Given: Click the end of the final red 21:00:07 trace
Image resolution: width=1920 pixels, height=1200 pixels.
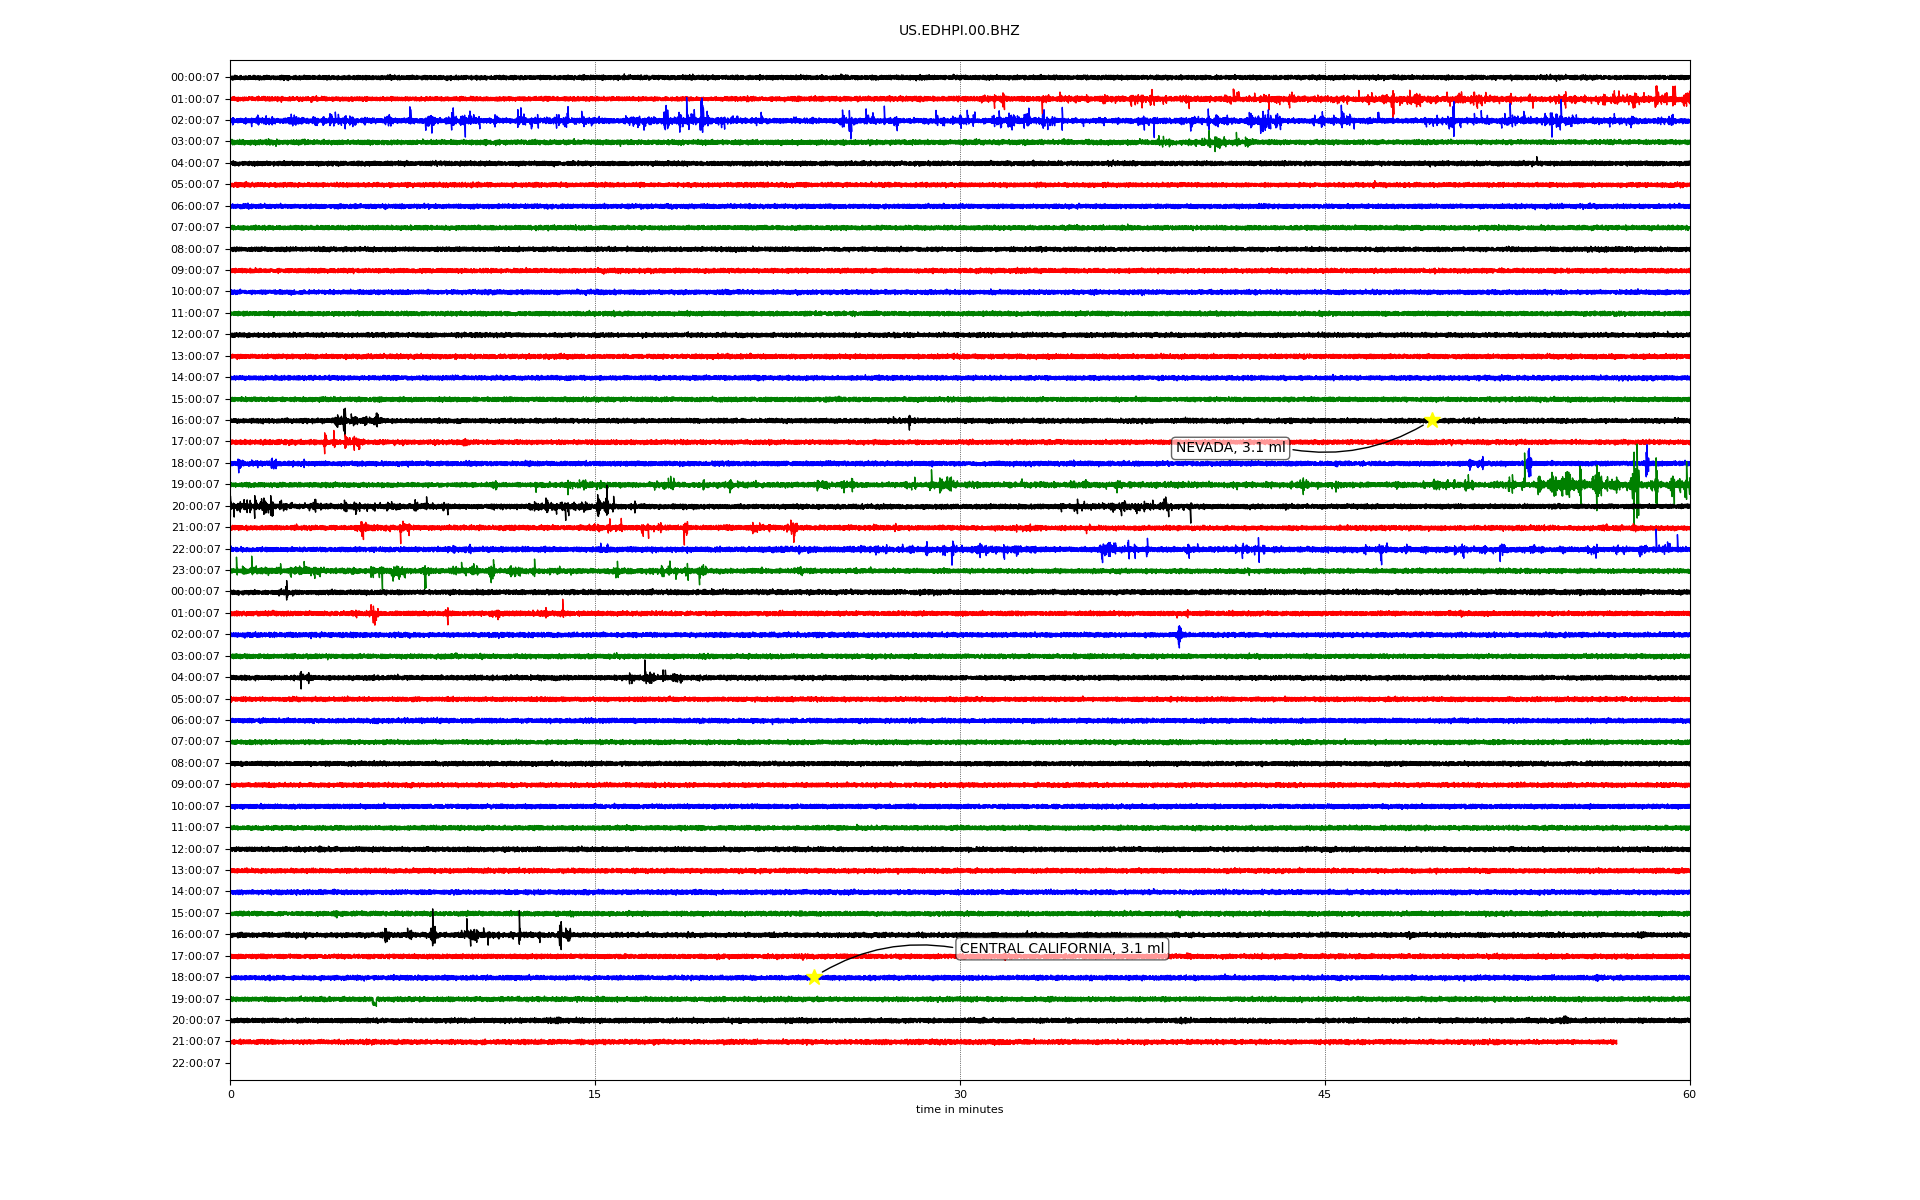Looking at the screenshot, I should (1615, 1042).
